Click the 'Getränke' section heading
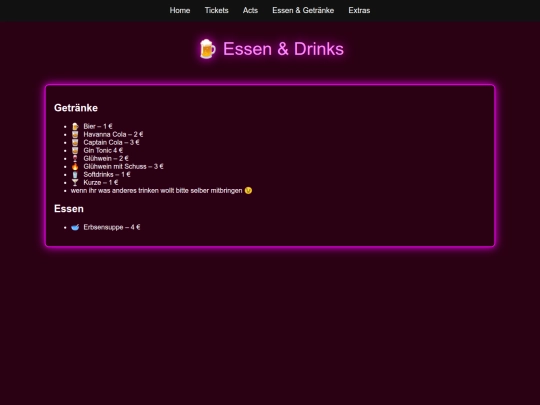This screenshot has height=405, width=540. [76, 108]
